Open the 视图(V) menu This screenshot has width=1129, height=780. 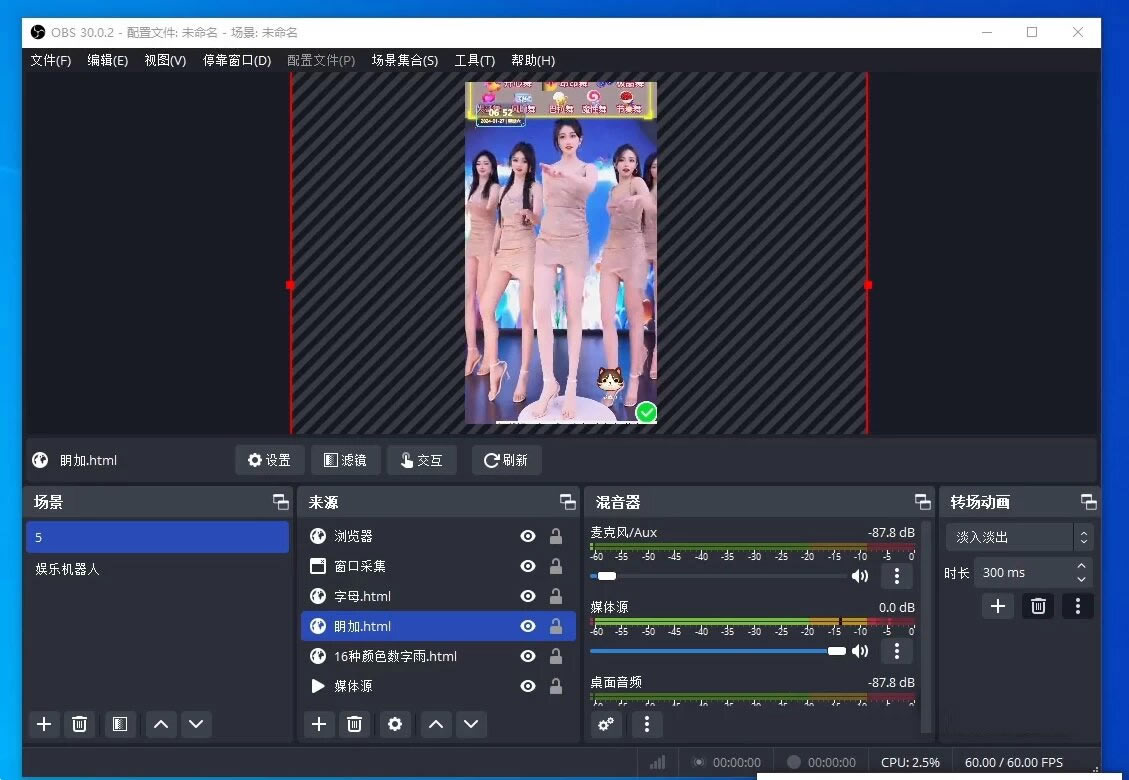click(165, 60)
